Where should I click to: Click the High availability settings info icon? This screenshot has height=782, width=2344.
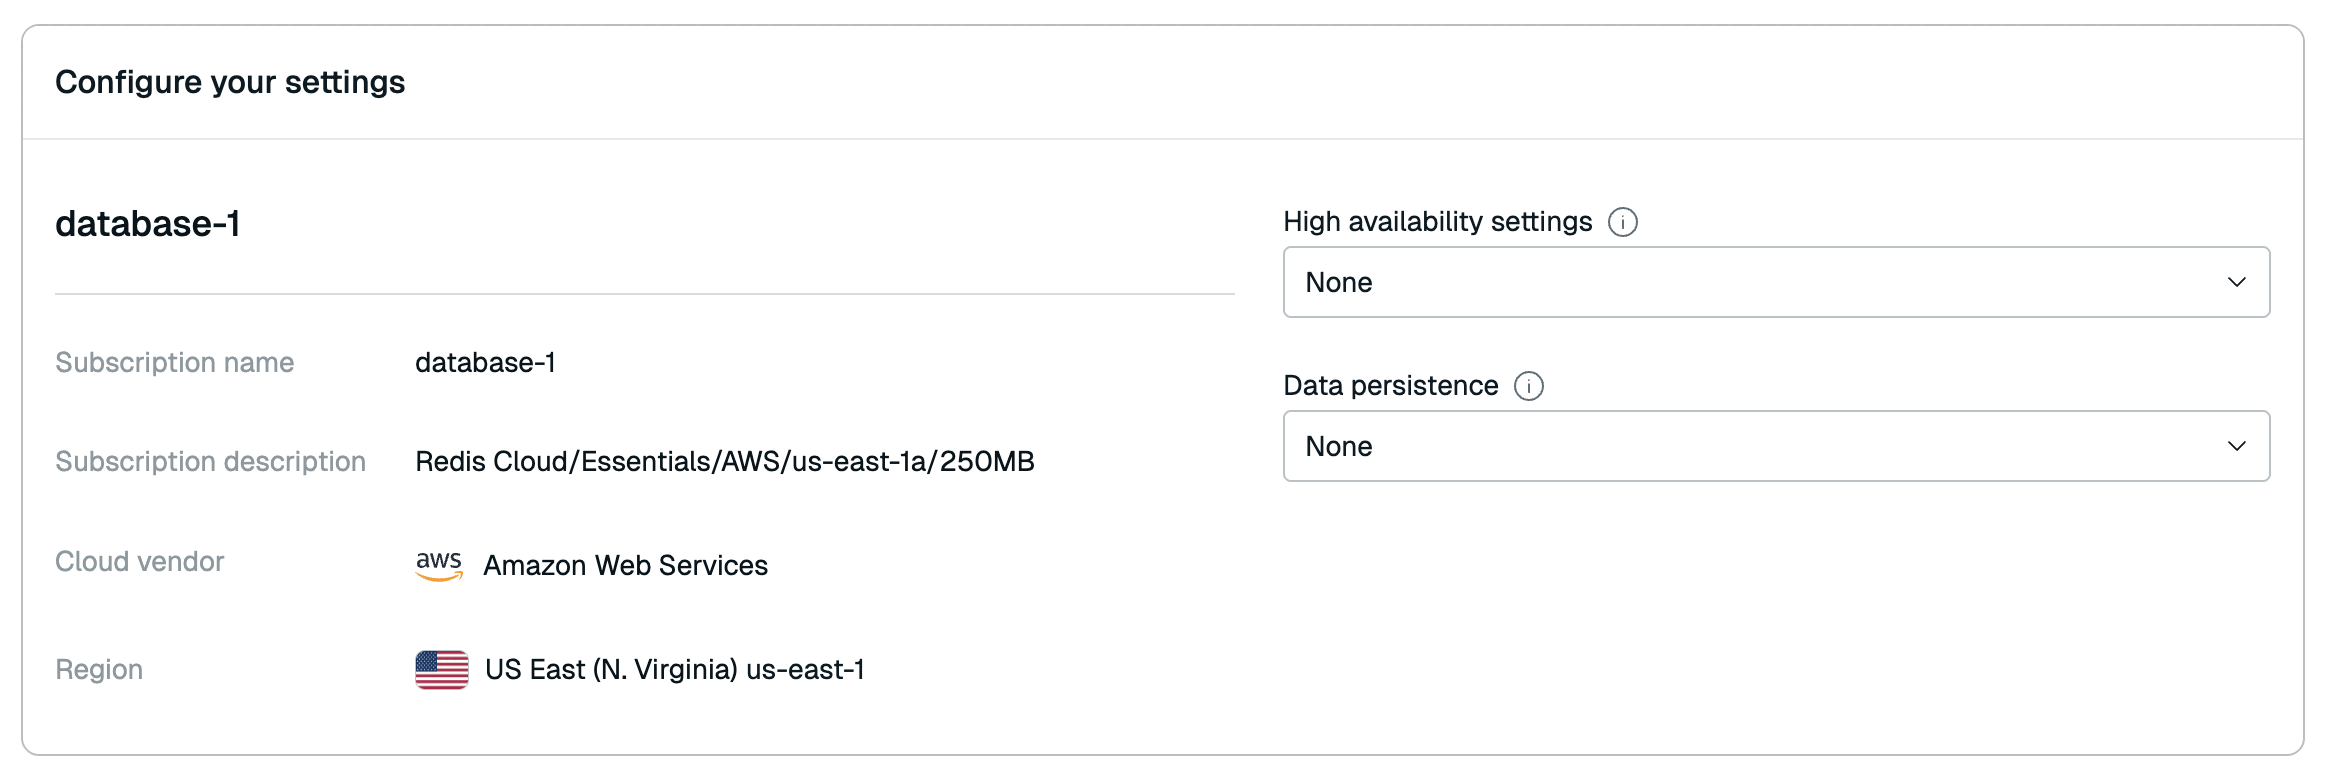(1622, 222)
